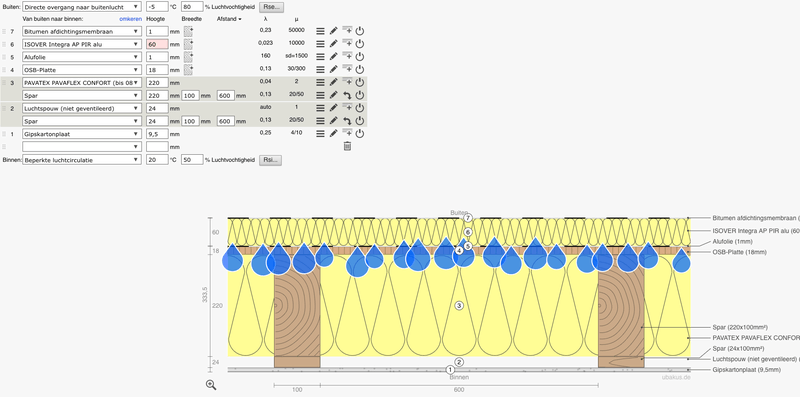This screenshot has height=397, width=800.
Task: Click inside temperature field showing 20
Action: 157,160
